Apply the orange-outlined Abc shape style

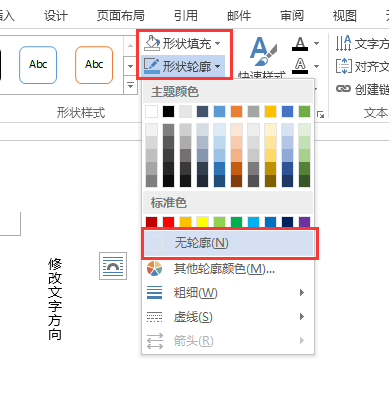click(94, 65)
